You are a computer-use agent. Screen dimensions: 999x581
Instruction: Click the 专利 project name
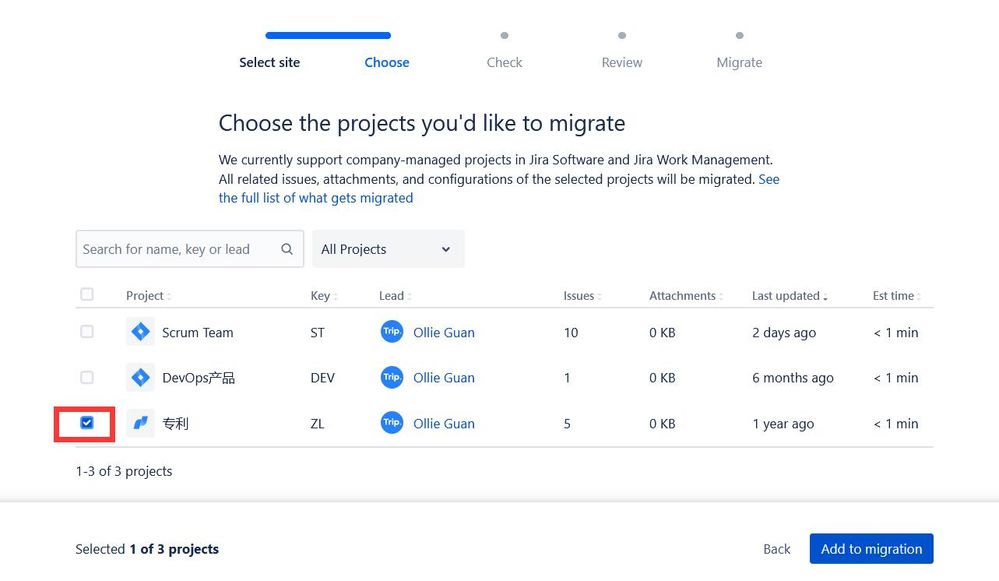(175, 424)
